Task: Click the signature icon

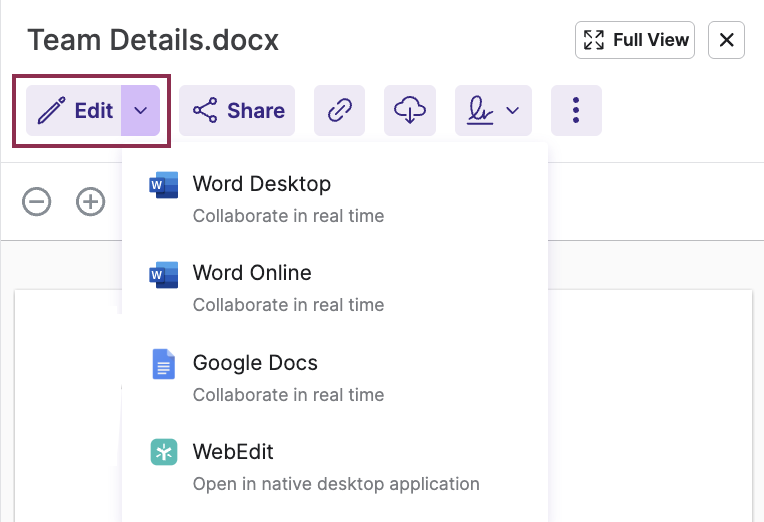Action: pyautogui.click(x=480, y=111)
